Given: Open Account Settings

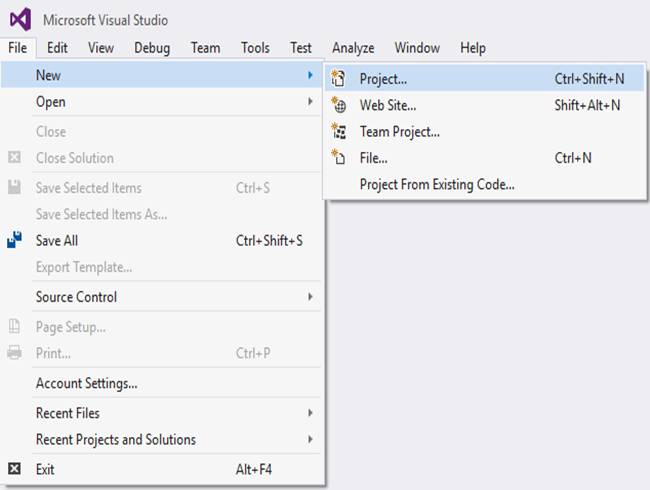Looking at the screenshot, I should point(86,383).
